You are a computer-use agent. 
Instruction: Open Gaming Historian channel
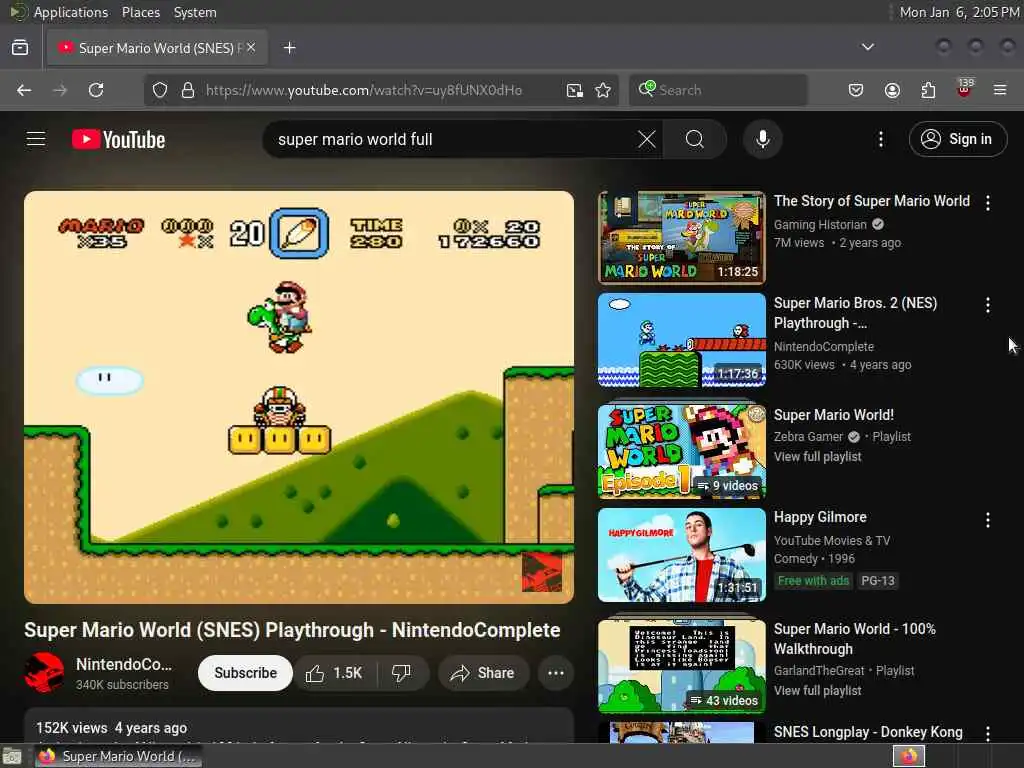coord(820,225)
